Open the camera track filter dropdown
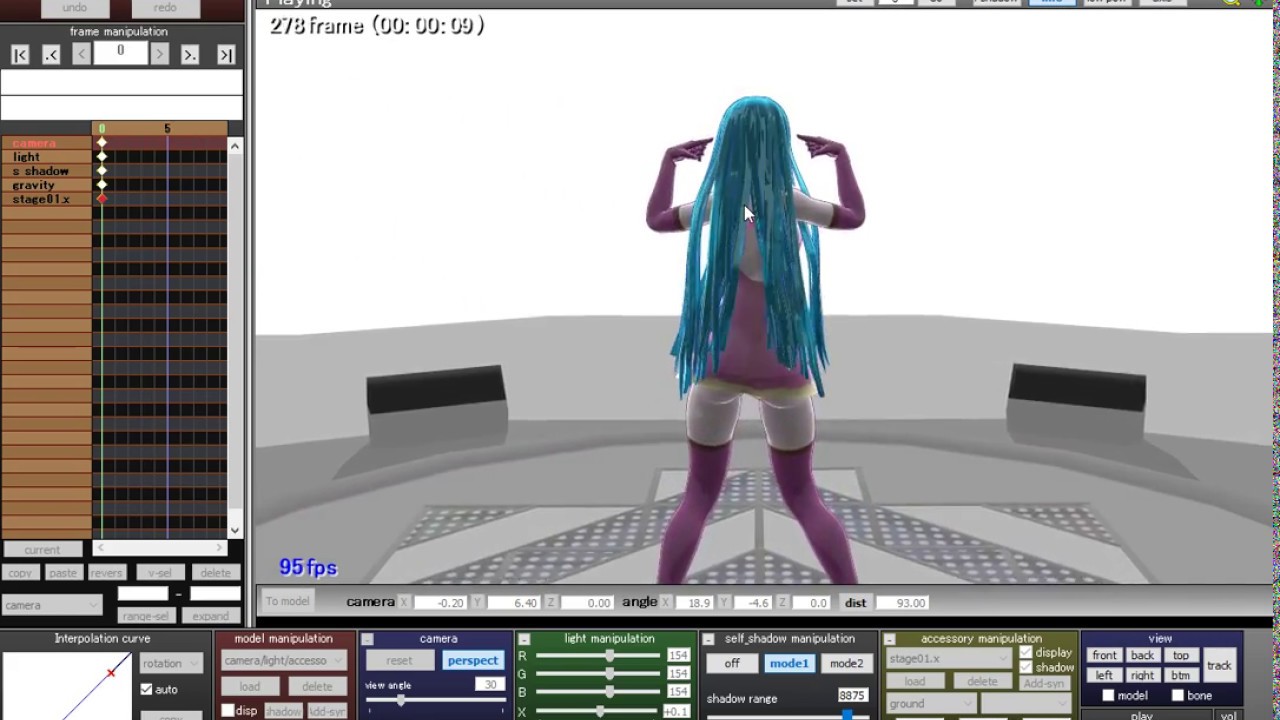Screen dimensions: 1280x720 [52, 605]
